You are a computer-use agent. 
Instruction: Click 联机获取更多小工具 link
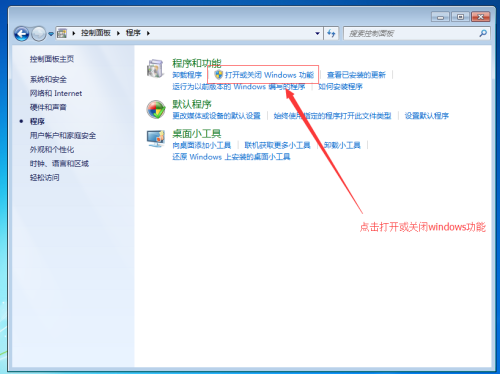[277, 145]
